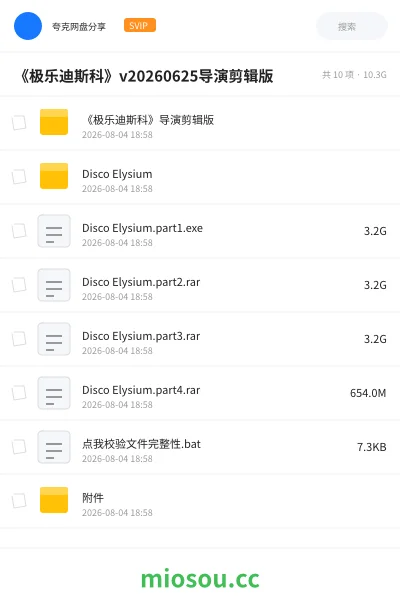Click the Disco Elysium.part2.rar file icon
This screenshot has width=400, height=600.
click(x=54, y=285)
